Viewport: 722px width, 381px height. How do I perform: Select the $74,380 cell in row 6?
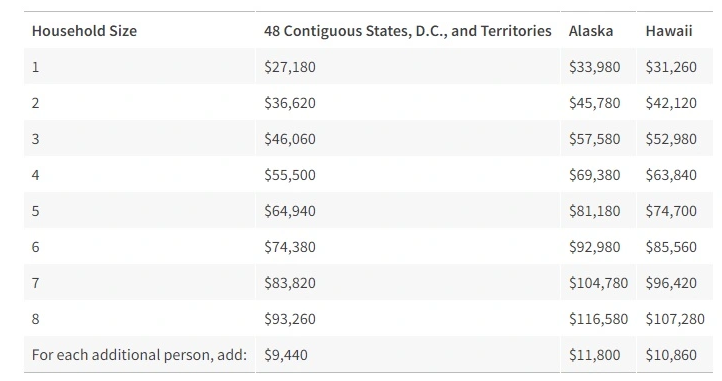click(290, 246)
